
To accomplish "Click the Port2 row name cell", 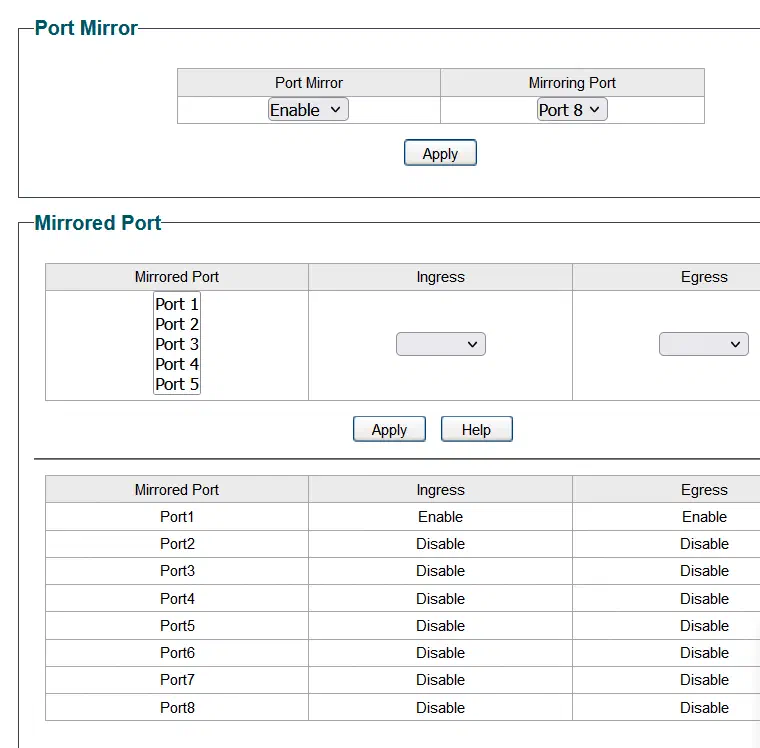I will pyautogui.click(x=177, y=544).
